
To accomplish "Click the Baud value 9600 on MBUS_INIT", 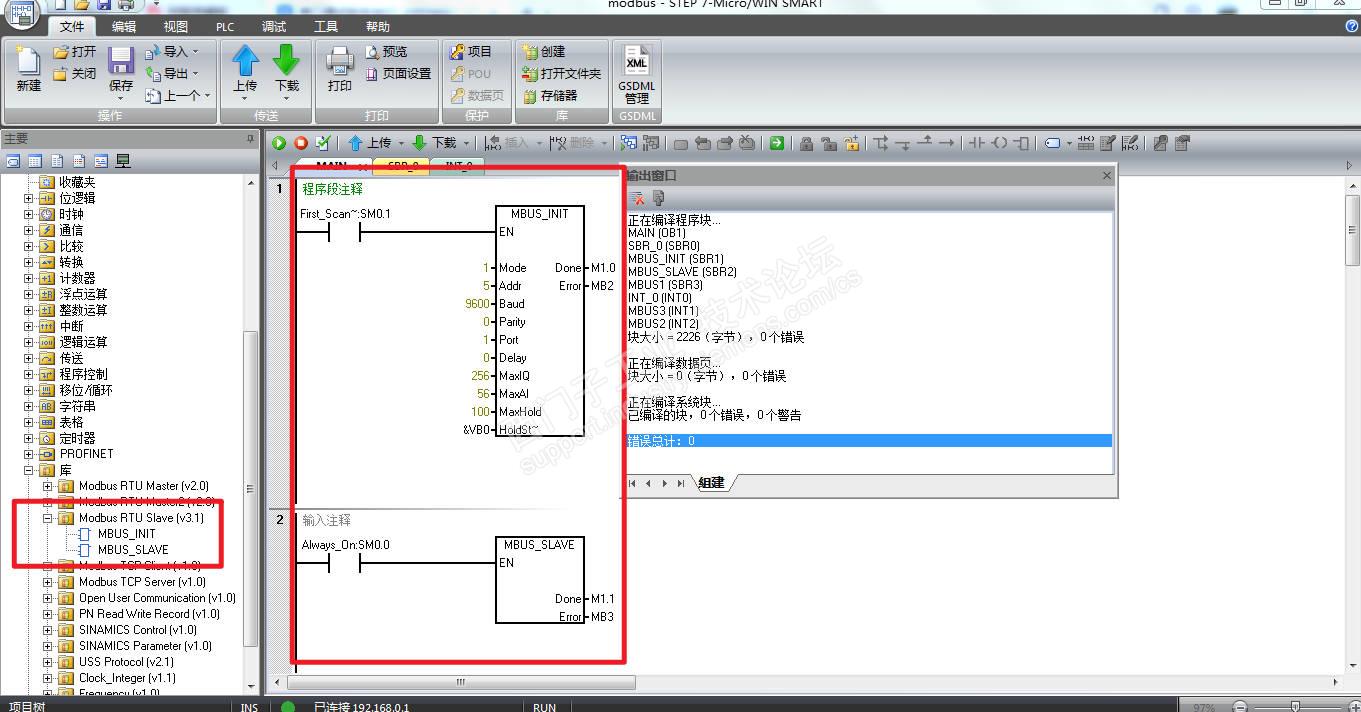I will click(479, 304).
